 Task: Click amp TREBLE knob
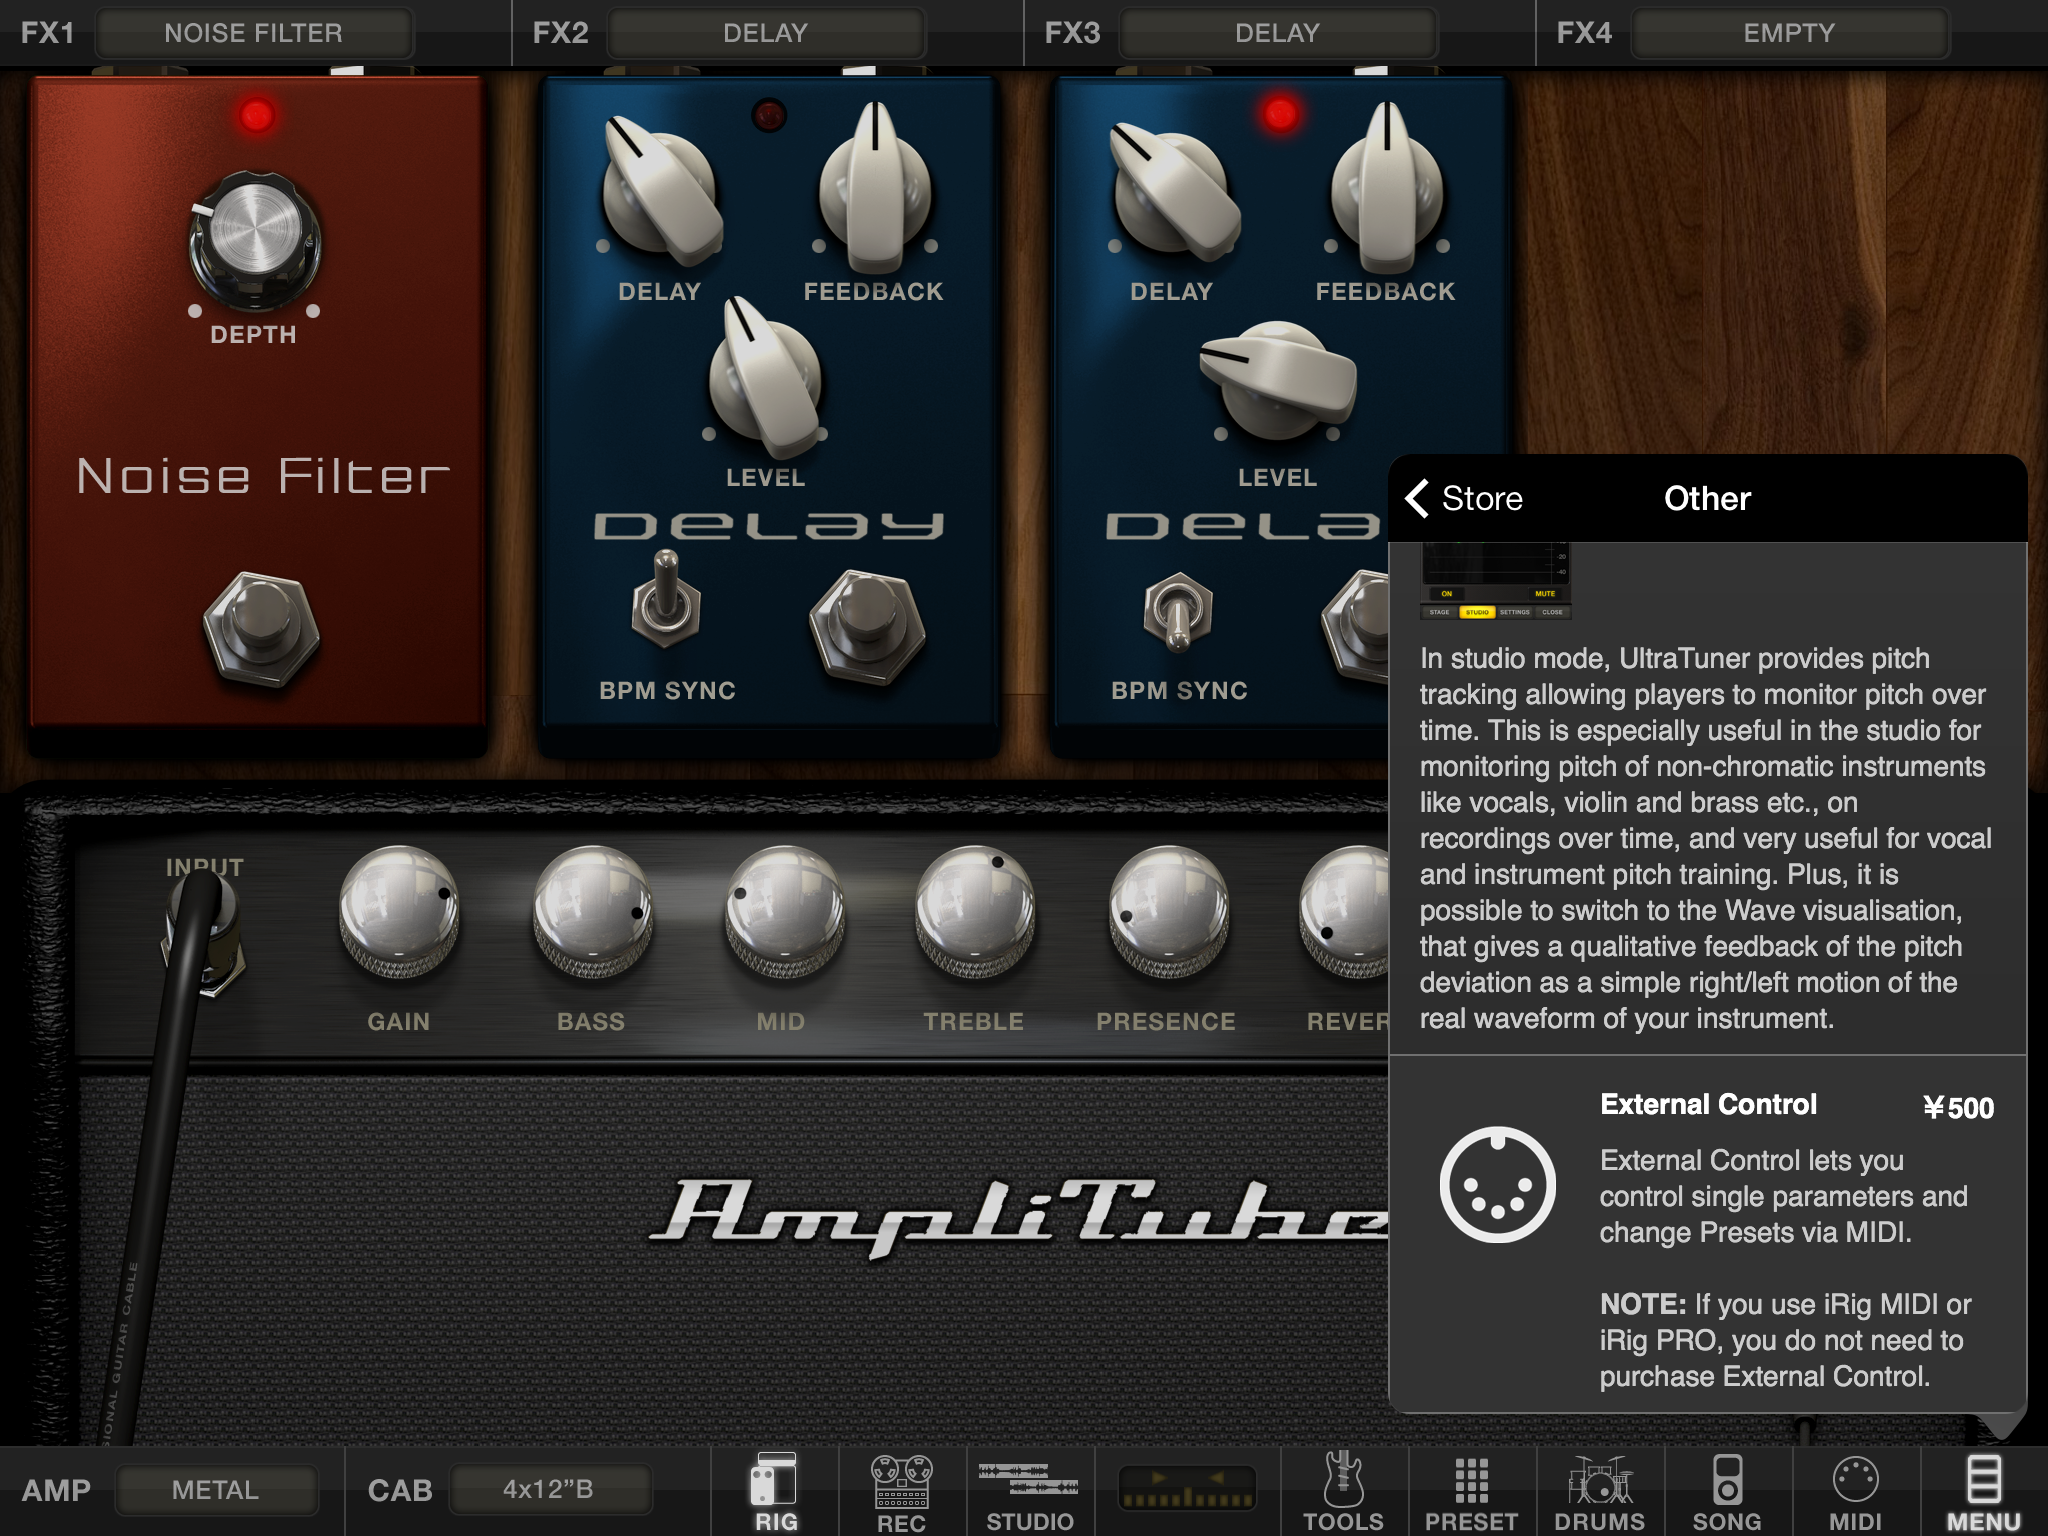976,913
